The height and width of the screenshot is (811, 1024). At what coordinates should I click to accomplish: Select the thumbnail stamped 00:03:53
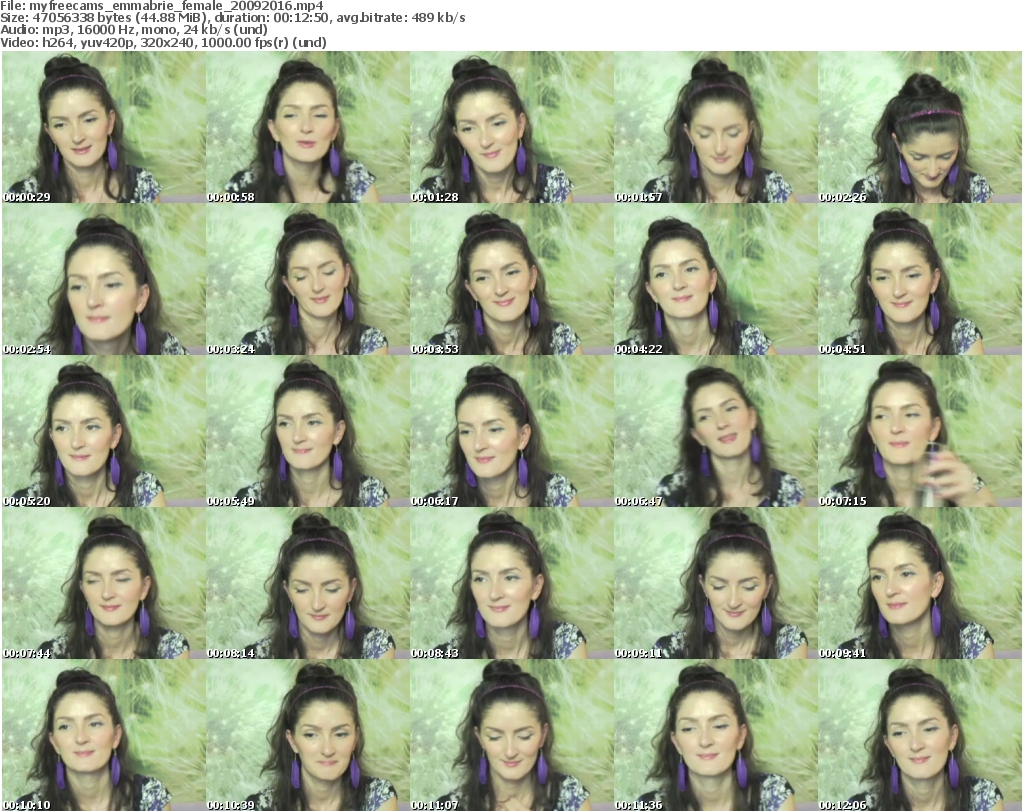click(x=511, y=279)
